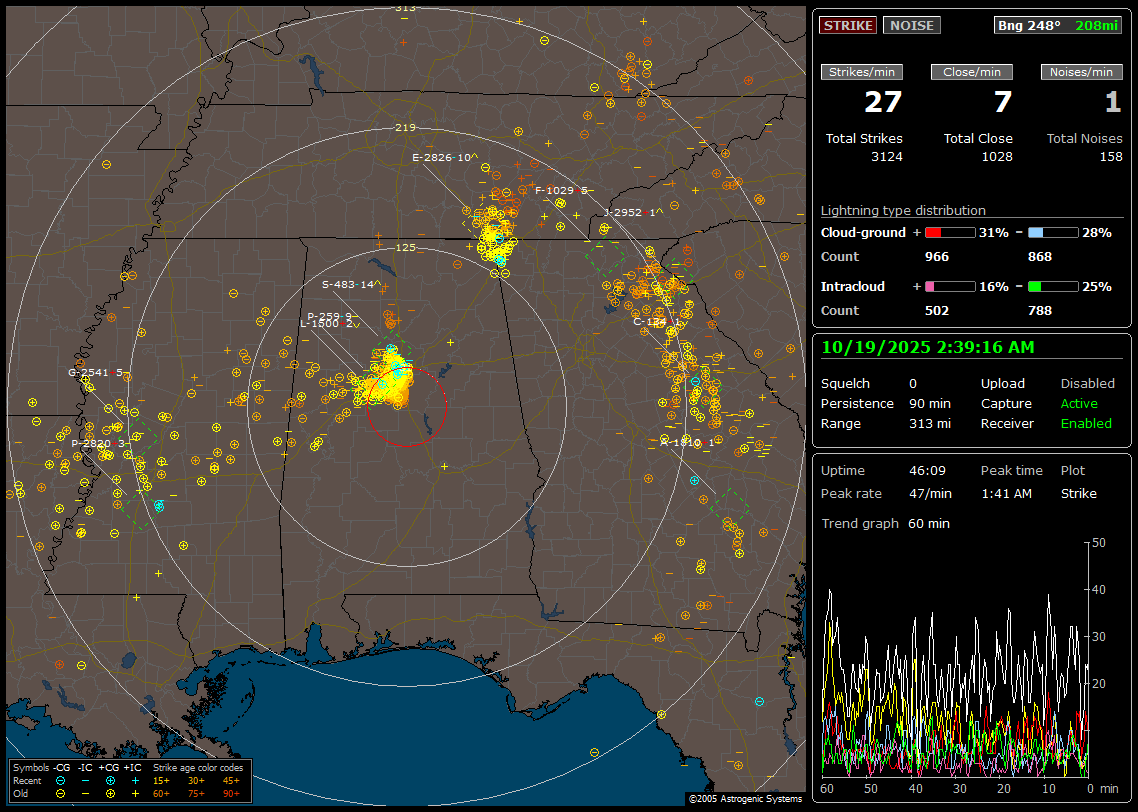Click the Strikes/min header button

tap(862, 72)
